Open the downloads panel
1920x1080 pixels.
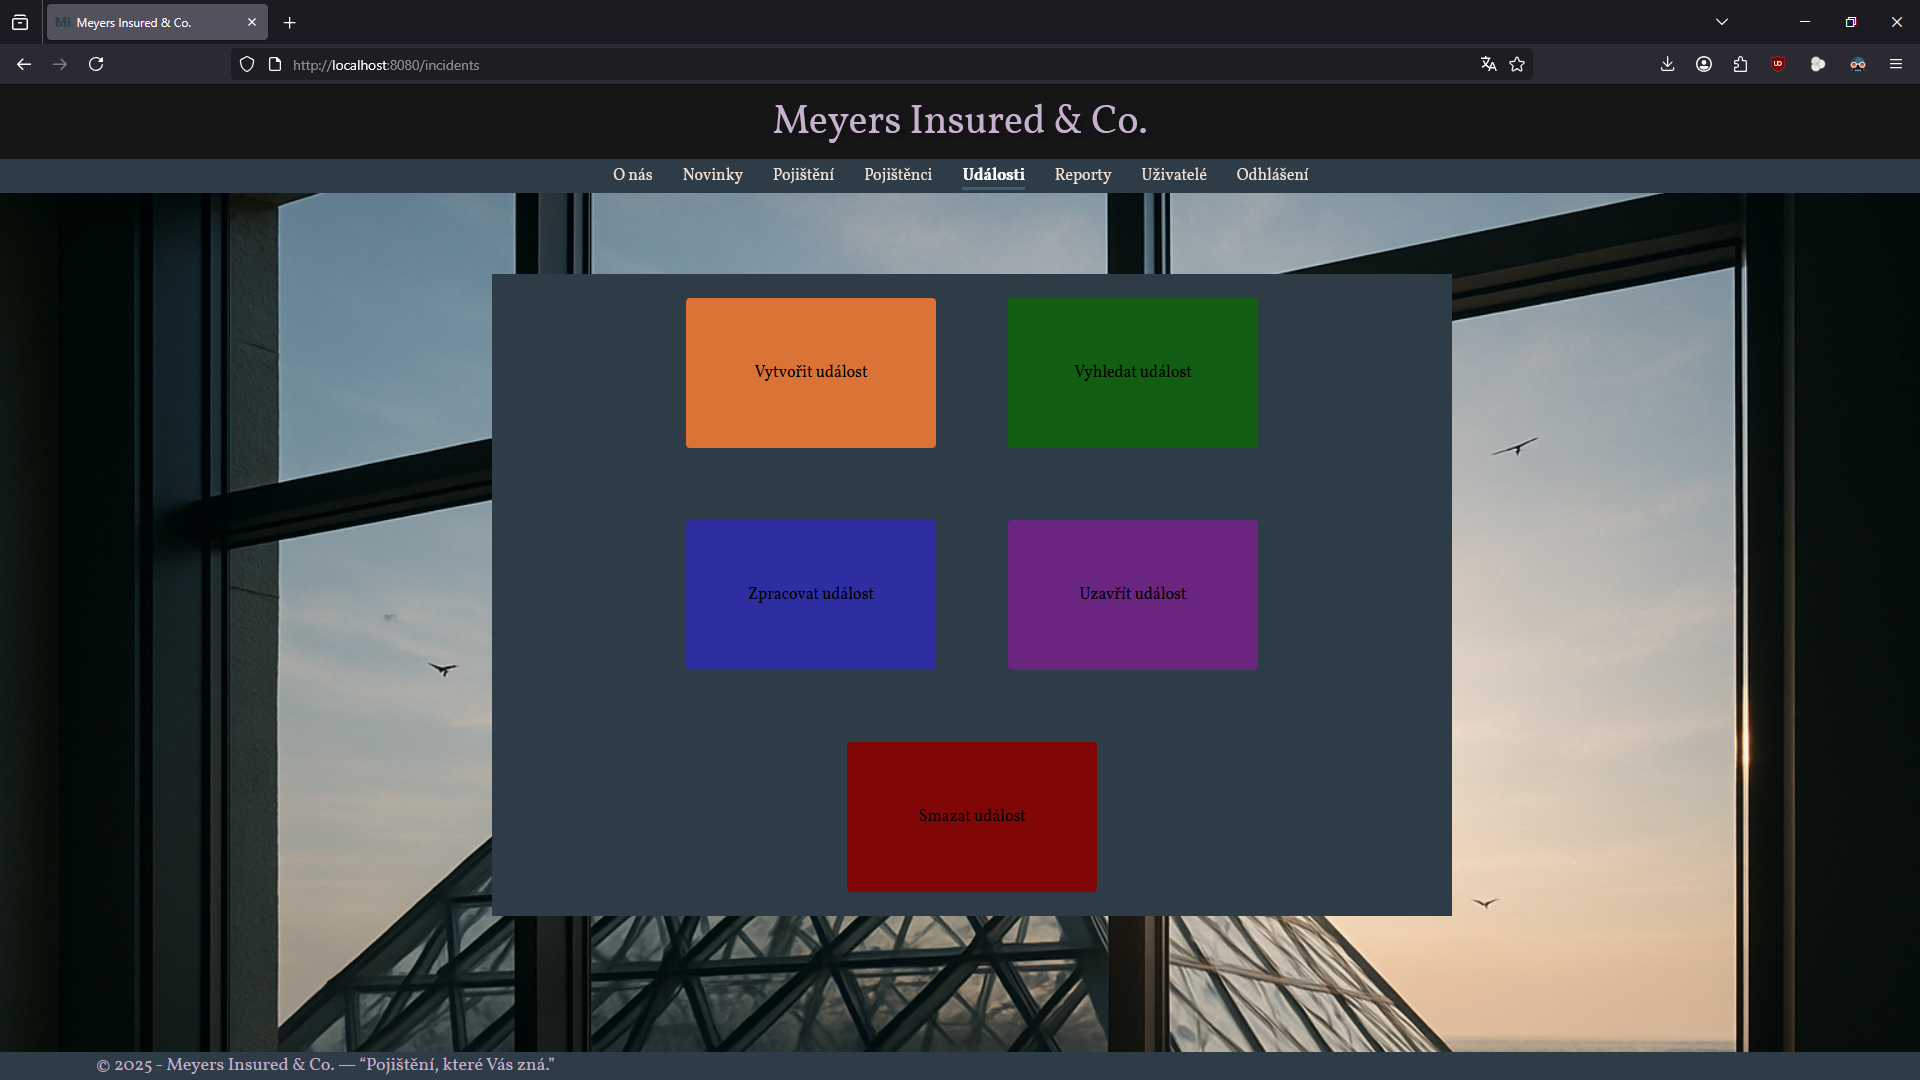[x=1667, y=64]
